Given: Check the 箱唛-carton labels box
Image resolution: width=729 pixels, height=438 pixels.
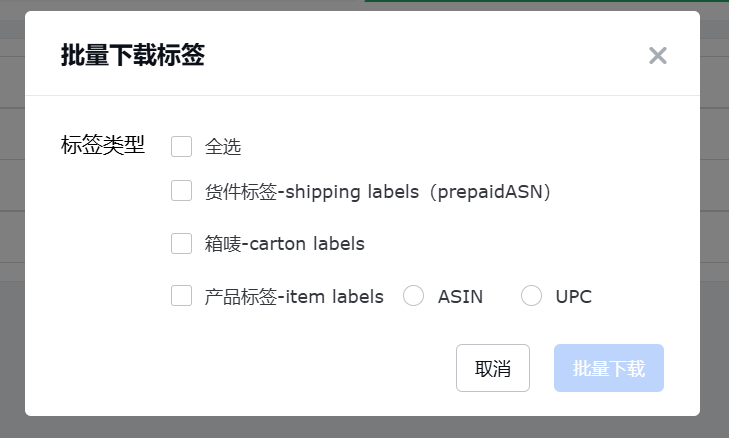Looking at the screenshot, I should pos(181,243).
